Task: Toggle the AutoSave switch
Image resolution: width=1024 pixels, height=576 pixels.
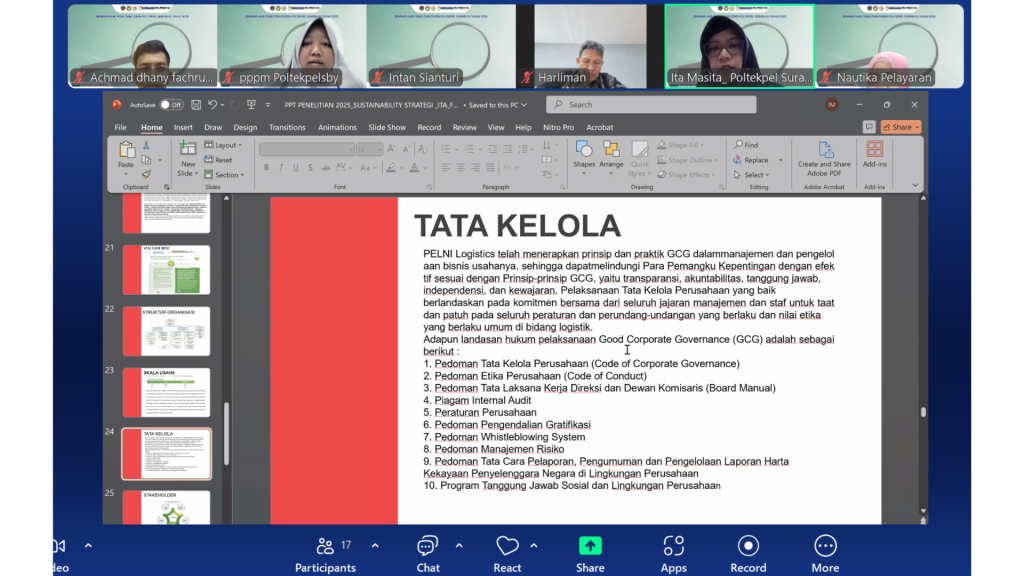Action: [x=171, y=105]
